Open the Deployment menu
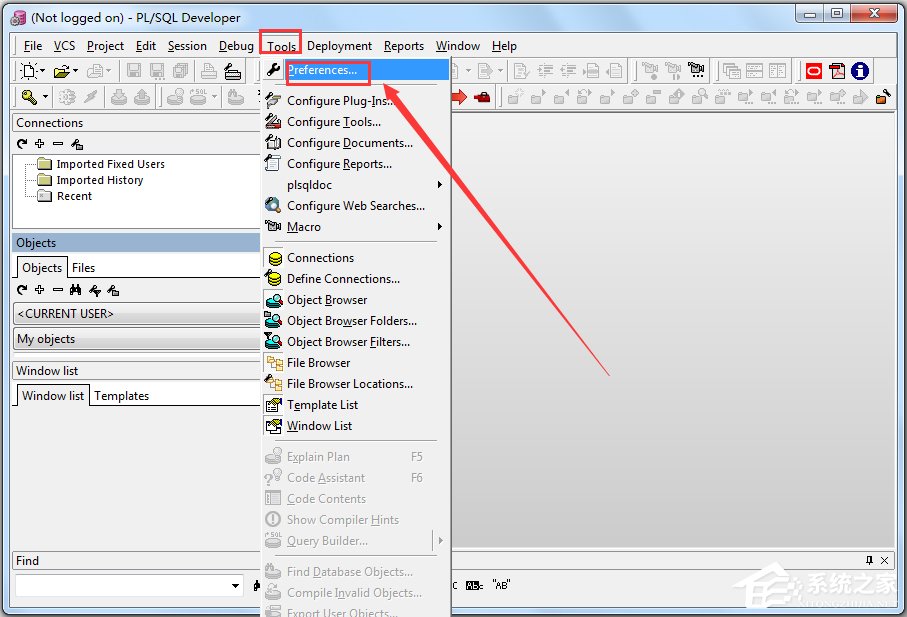The height and width of the screenshot is (617, 907). pyautogui.click(x=339, y=46)
